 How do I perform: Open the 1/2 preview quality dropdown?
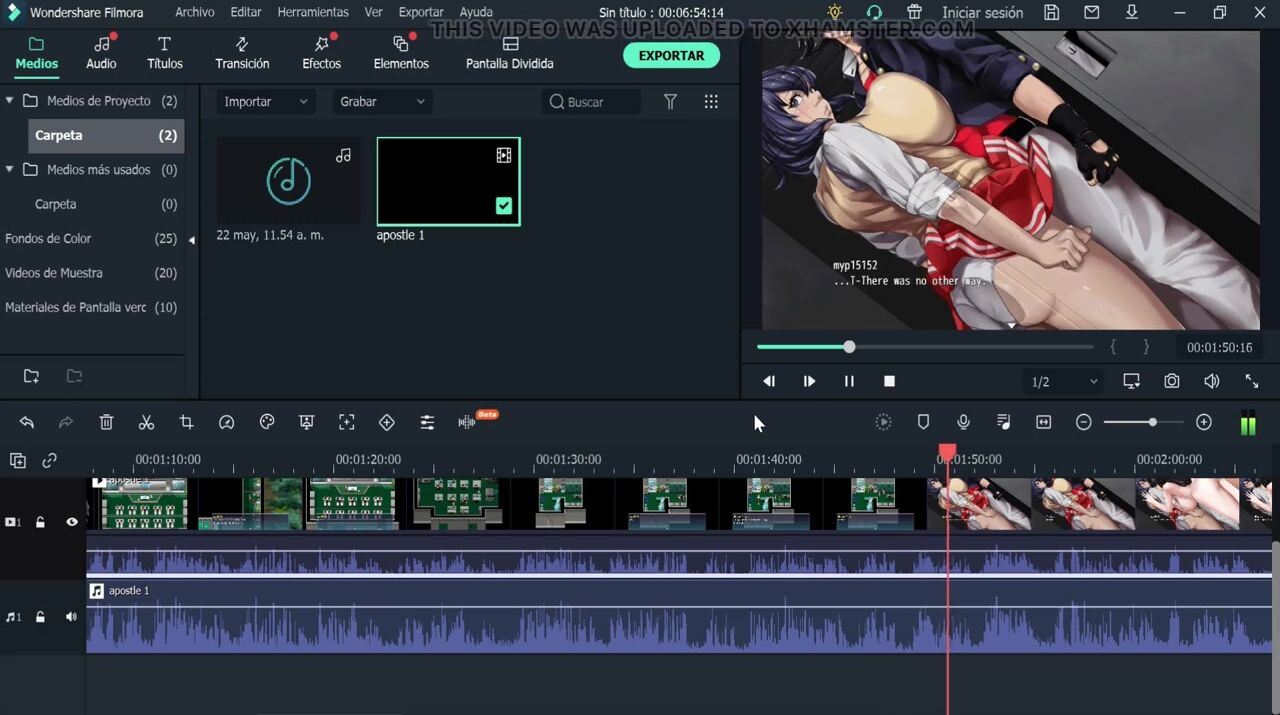click(1064, 382)
